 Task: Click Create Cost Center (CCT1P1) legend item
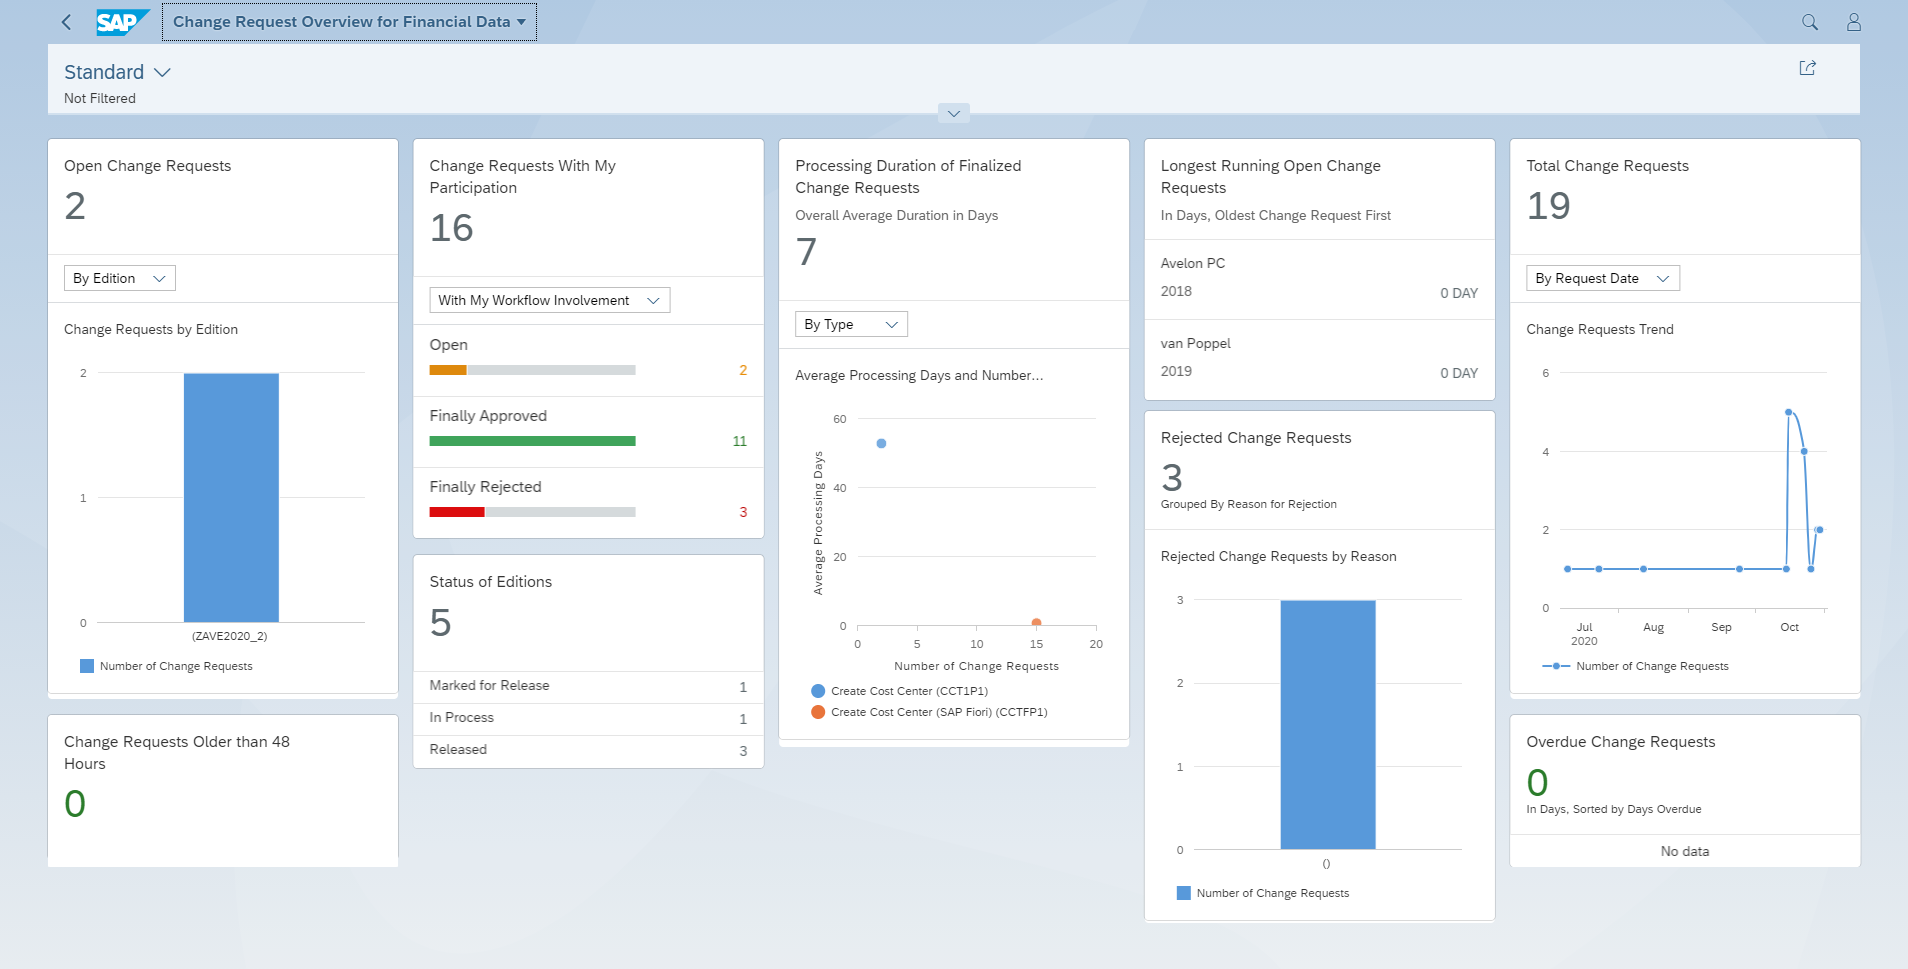(x=899, y=691)
